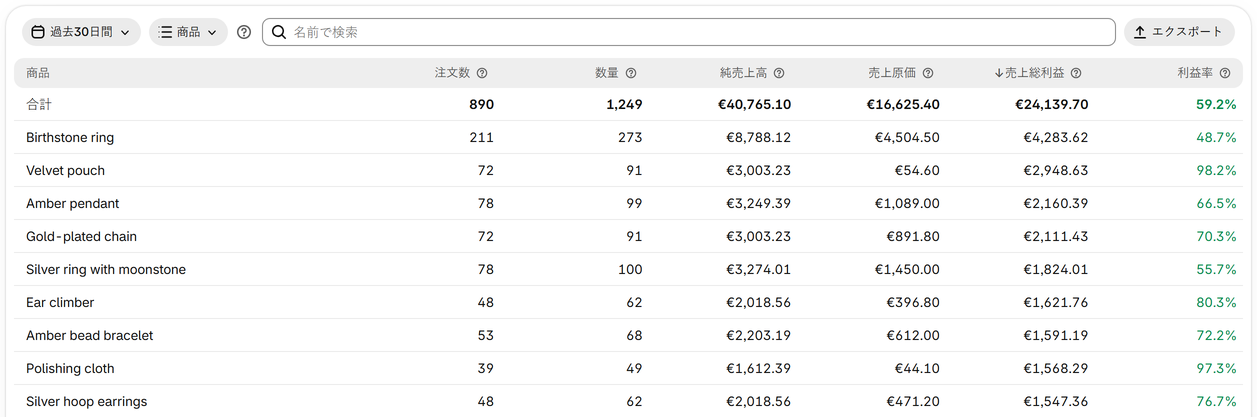Select the Amber bead bracelet product name
Image resolution: width=1257 pixels, height=417 pixels.
pos(90,335)
